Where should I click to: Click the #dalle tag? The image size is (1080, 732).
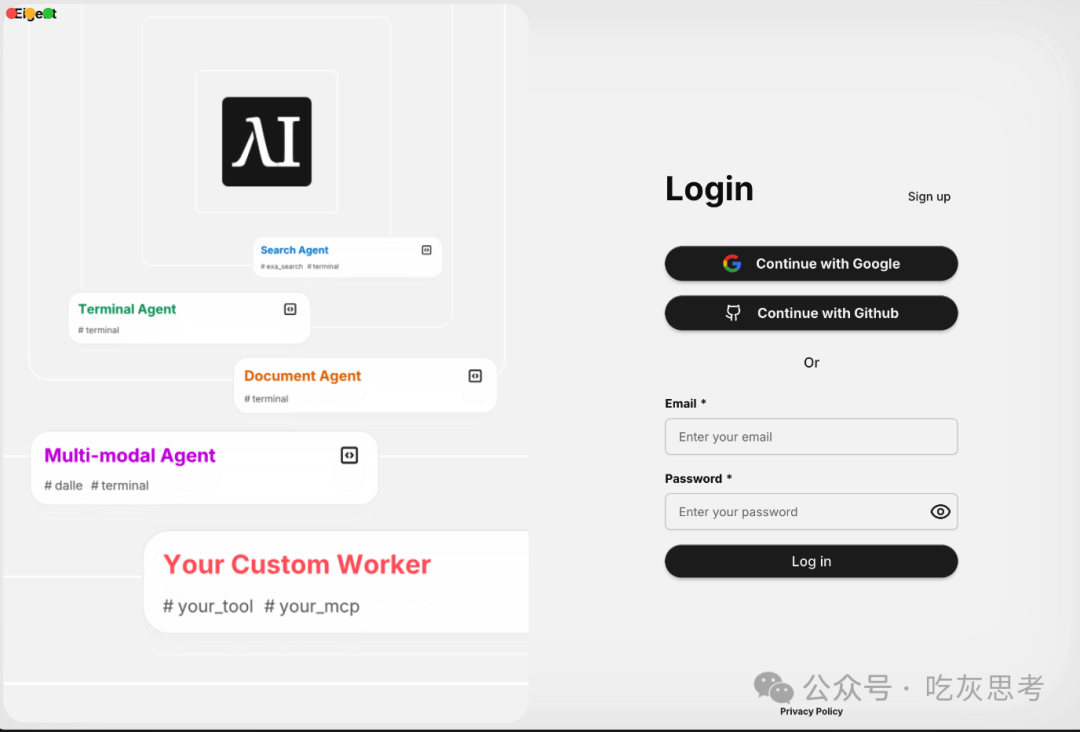63,485
